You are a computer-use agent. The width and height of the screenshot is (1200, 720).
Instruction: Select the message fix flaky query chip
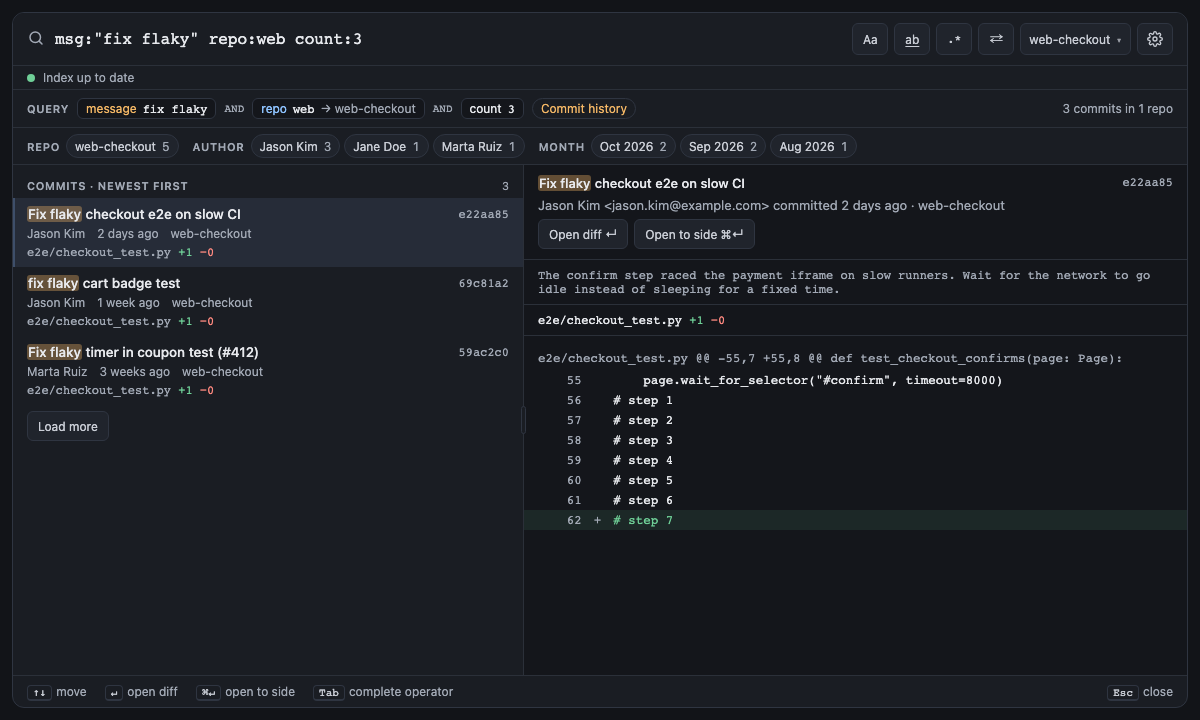click(x=147, y=109)
